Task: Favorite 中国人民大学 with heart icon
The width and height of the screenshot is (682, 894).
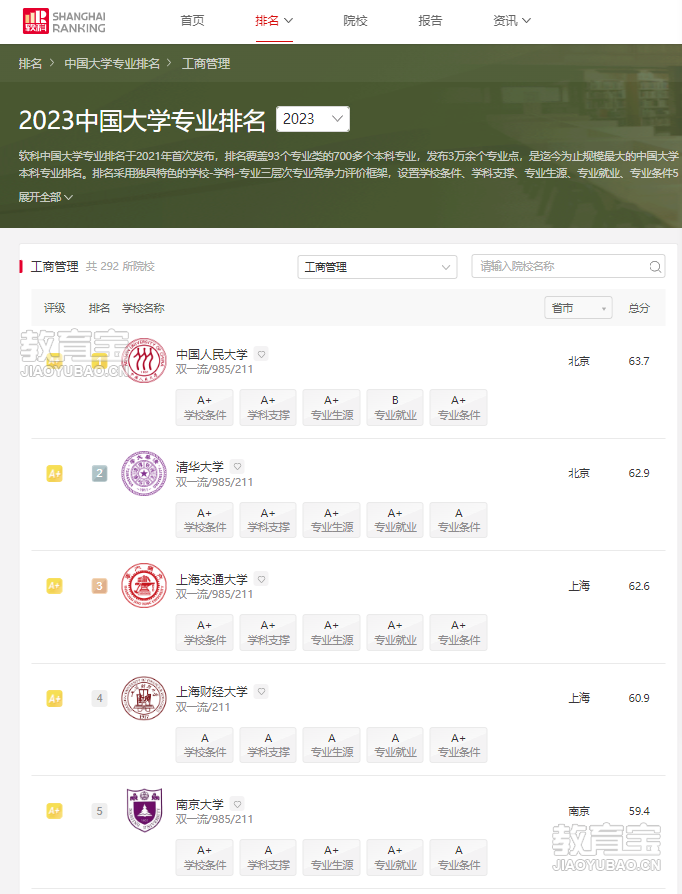Action: coord(261,354)
